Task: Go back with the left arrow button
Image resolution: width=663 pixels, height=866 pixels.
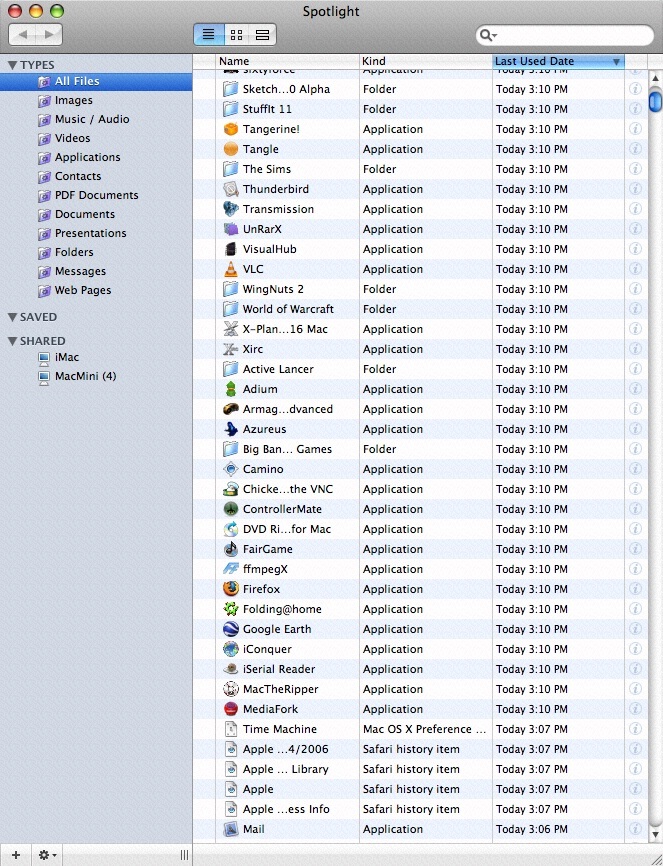Action: coord(23,35)
